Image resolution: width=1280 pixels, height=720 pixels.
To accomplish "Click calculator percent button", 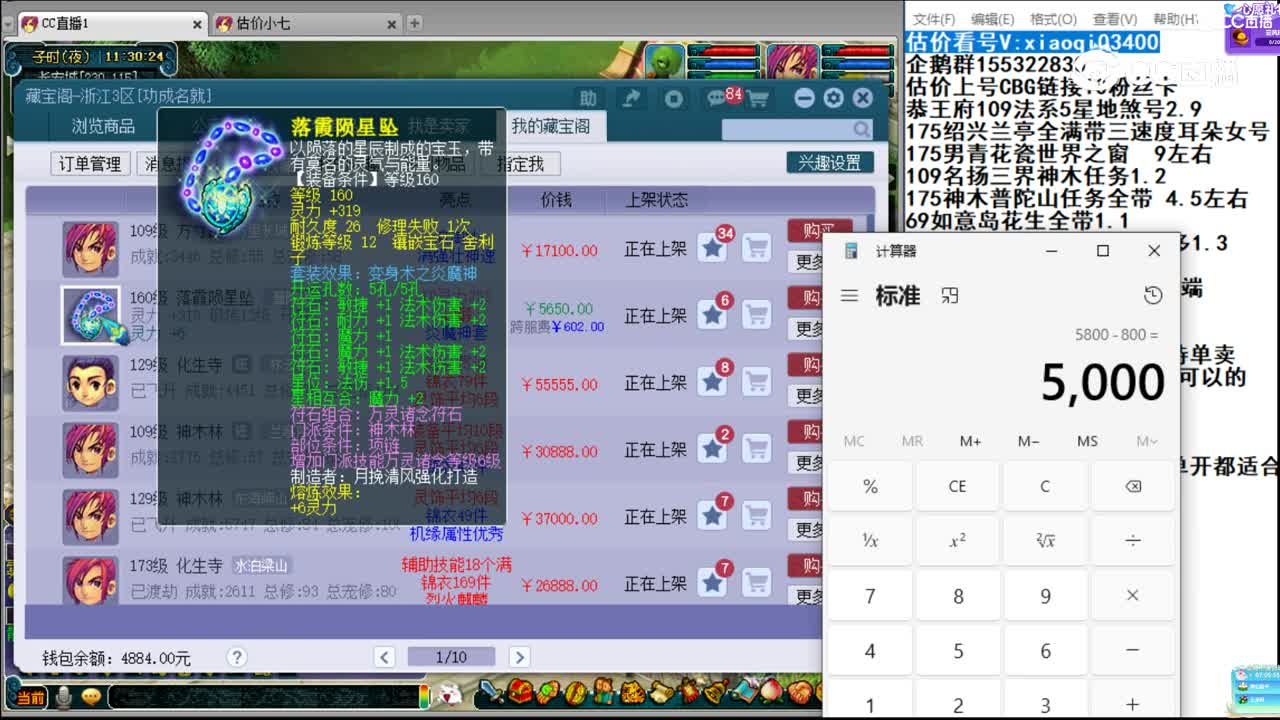I will [870, 486].
